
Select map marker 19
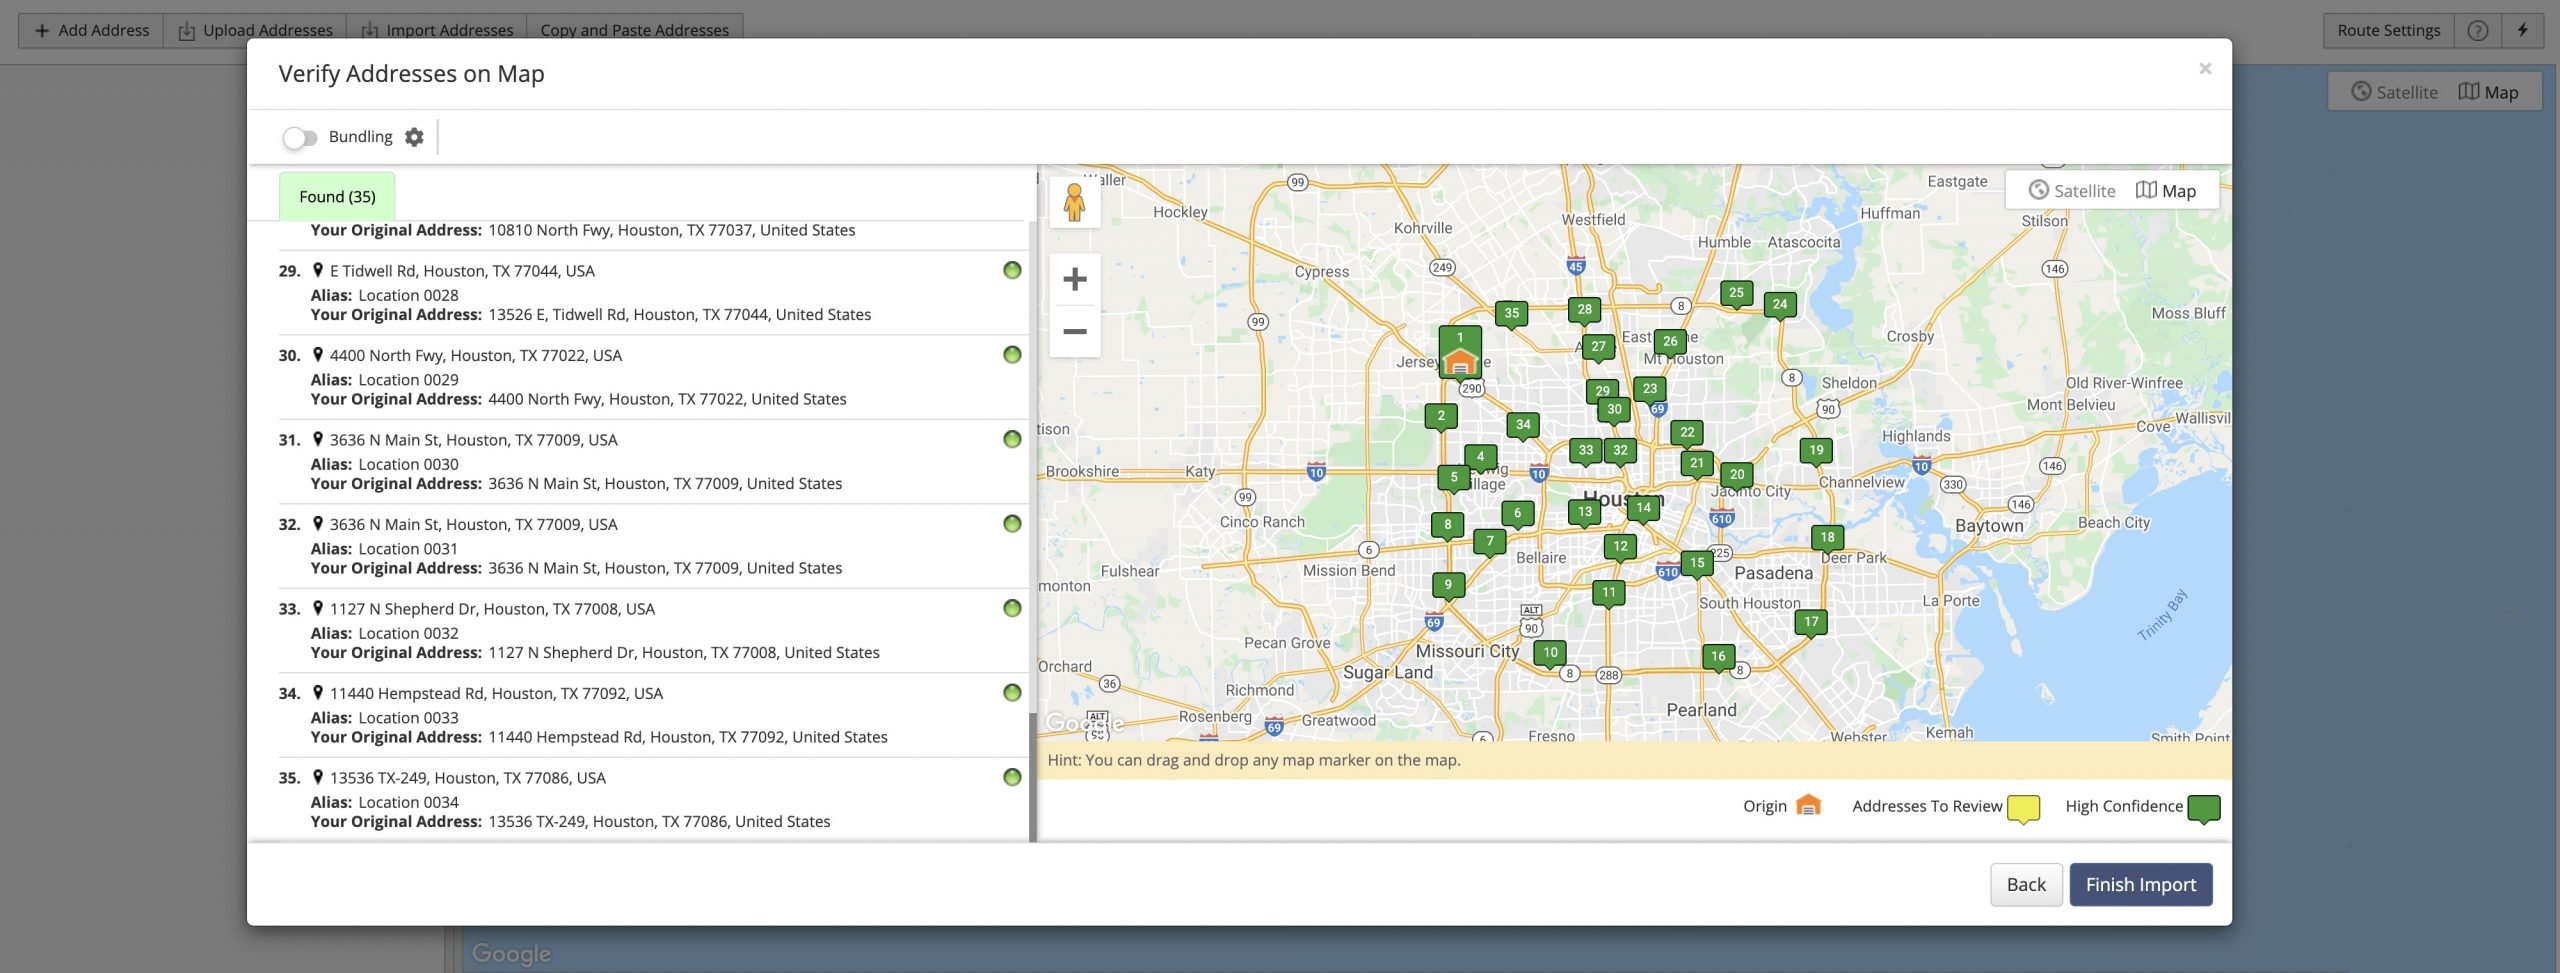click(x=1816, y=451)
